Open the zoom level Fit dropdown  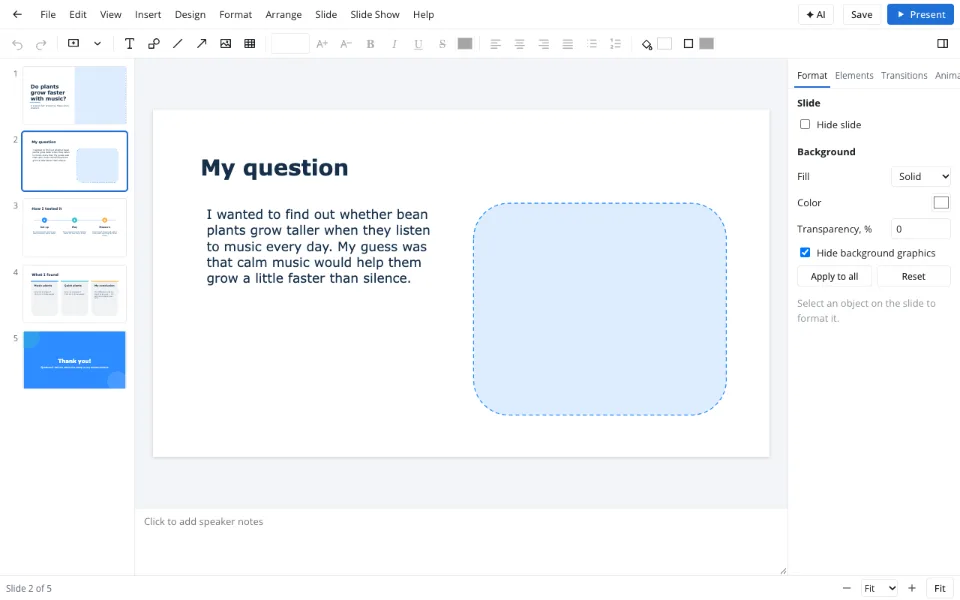[x=879, y=588]
